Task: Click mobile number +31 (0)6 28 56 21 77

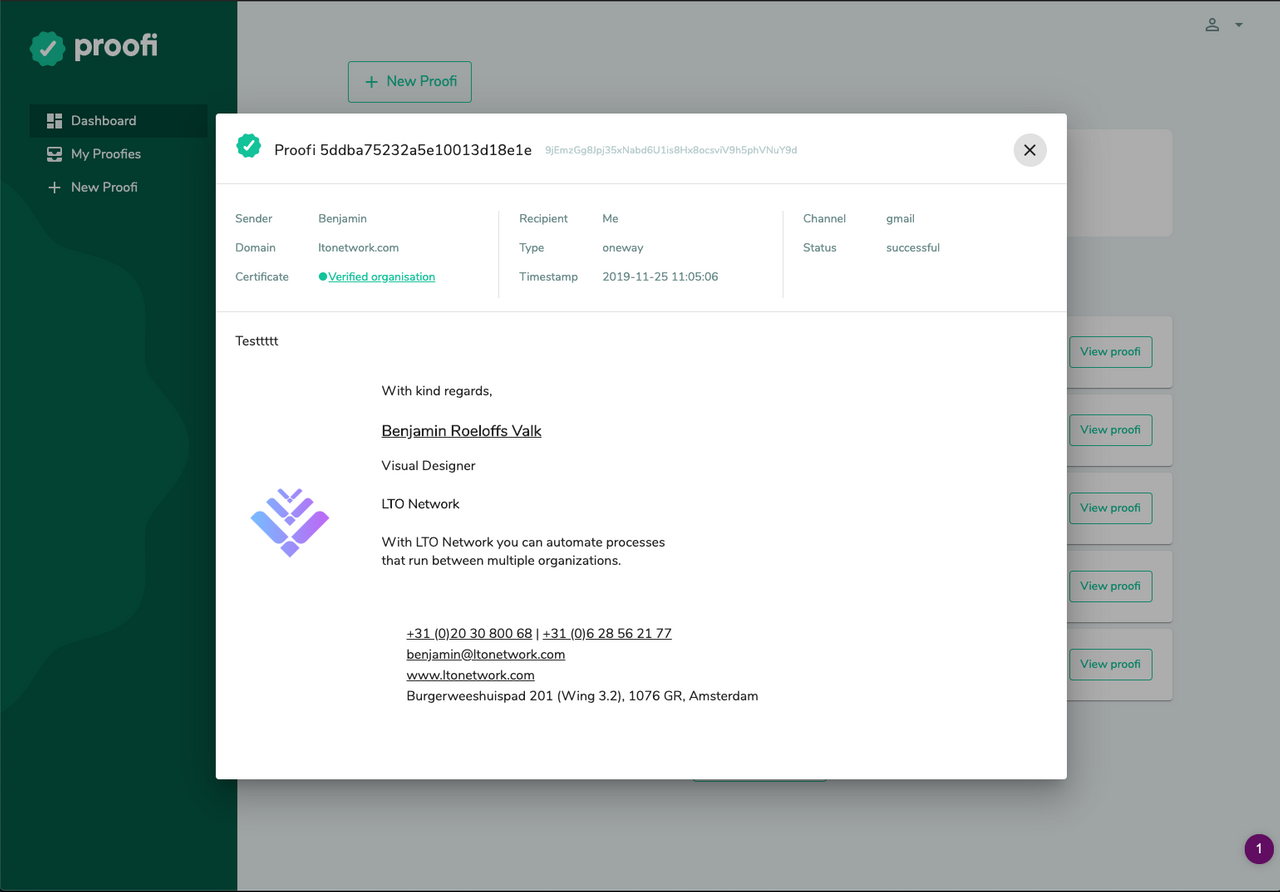Action: point(607,634)
